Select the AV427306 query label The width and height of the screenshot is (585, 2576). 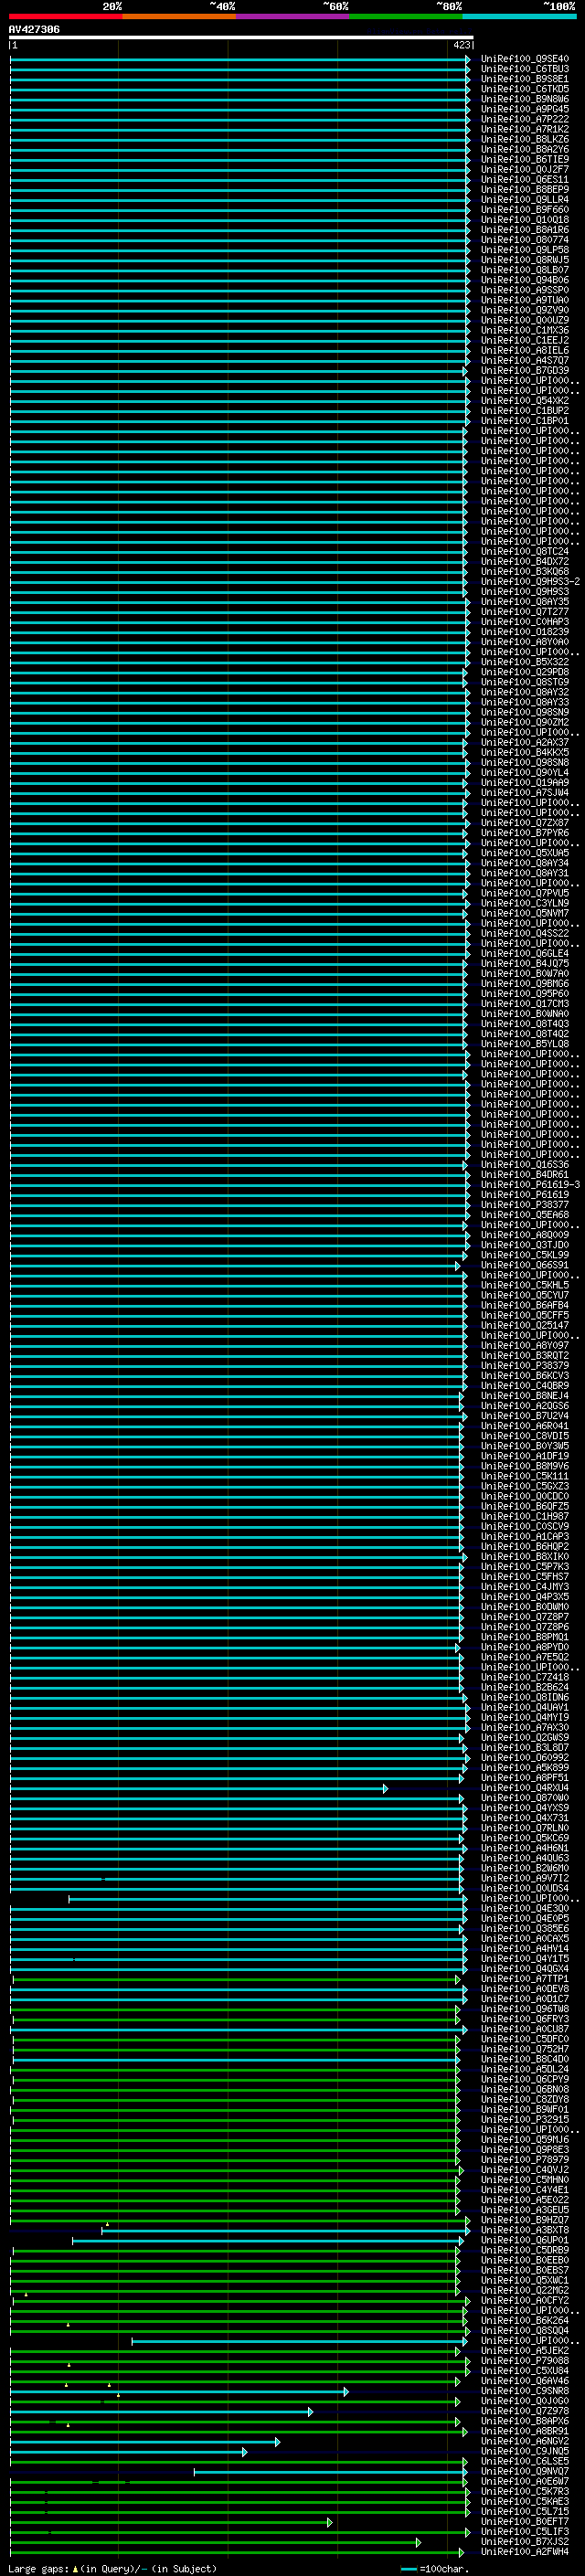tap(34, 30)
